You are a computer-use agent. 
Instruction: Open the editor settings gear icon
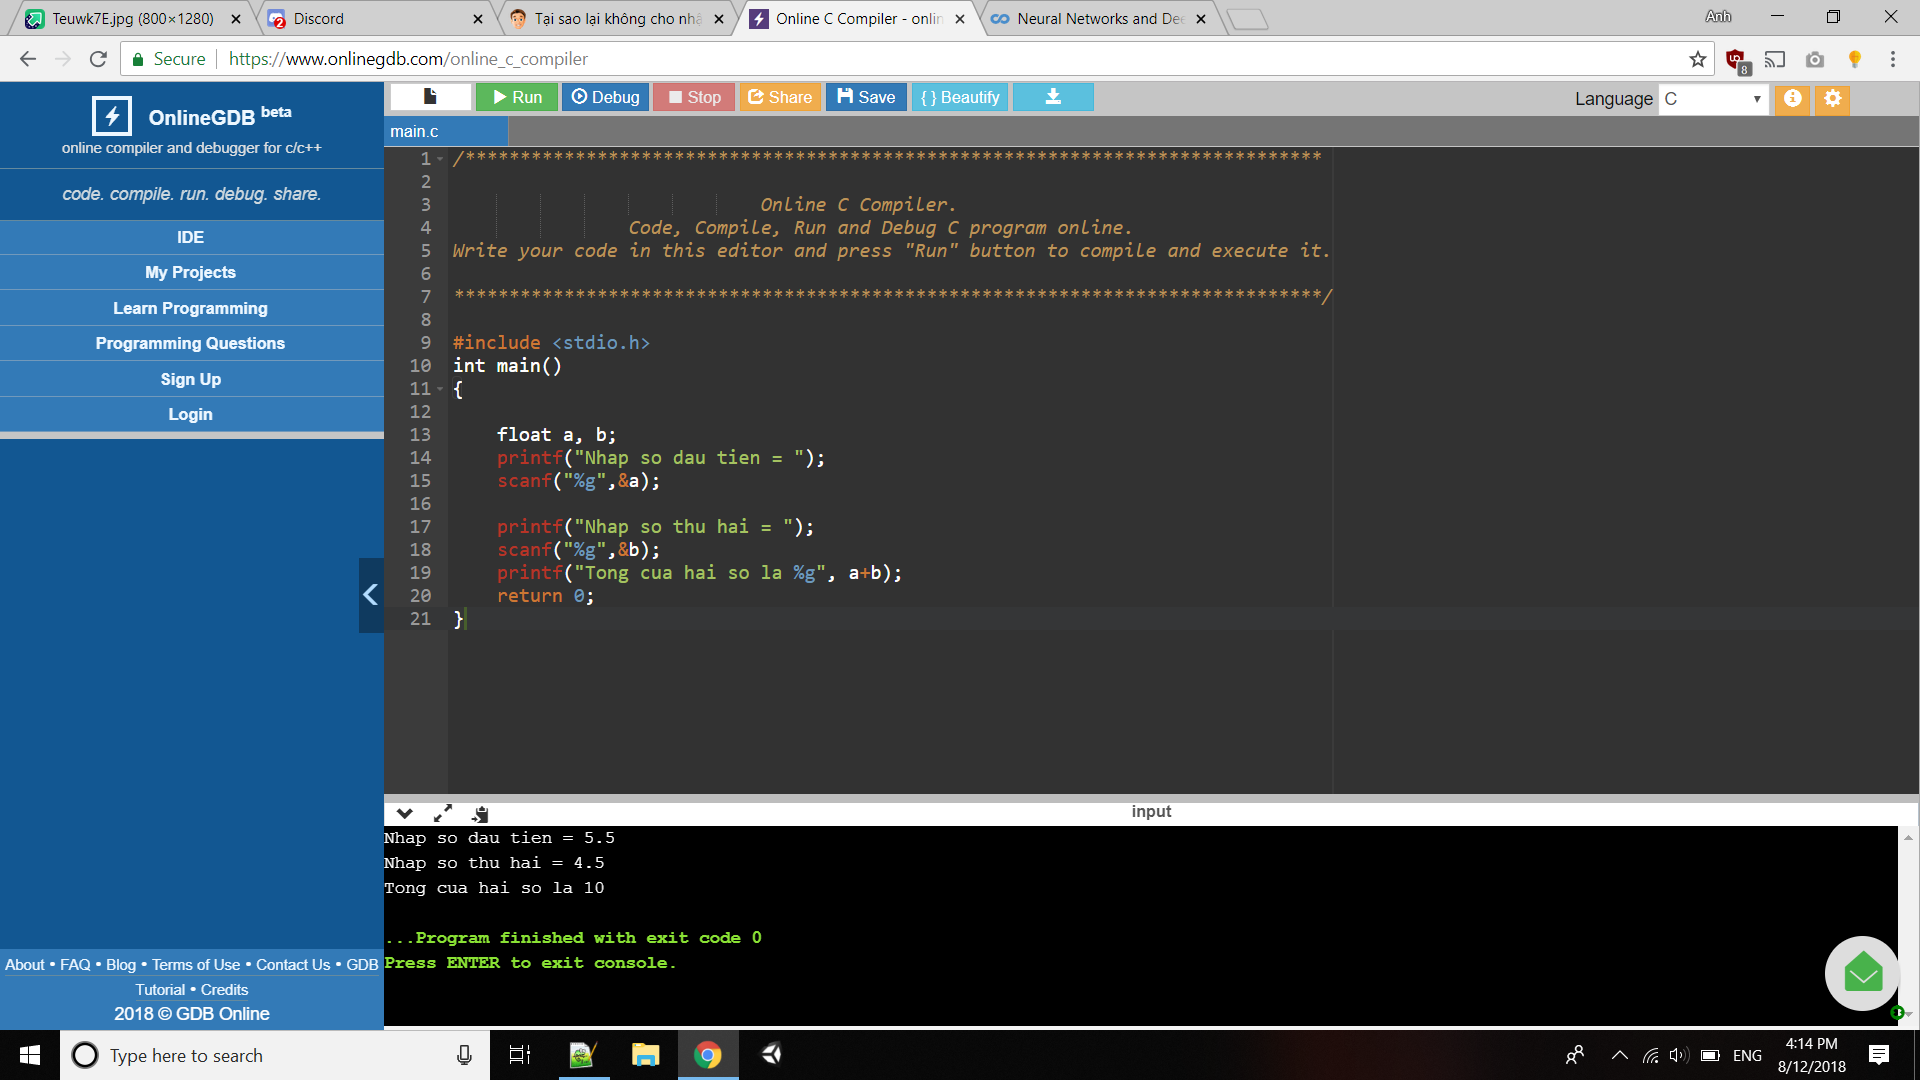pos(1832,98)
